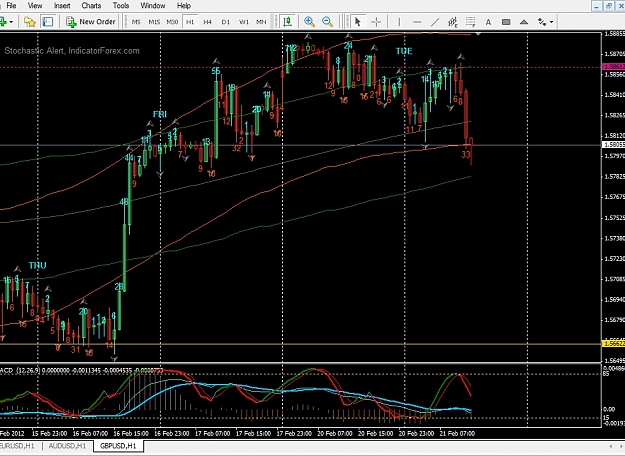Click the chart tabs scroll-right arrow
Screen dimensions: 625x456
(619, 446)
